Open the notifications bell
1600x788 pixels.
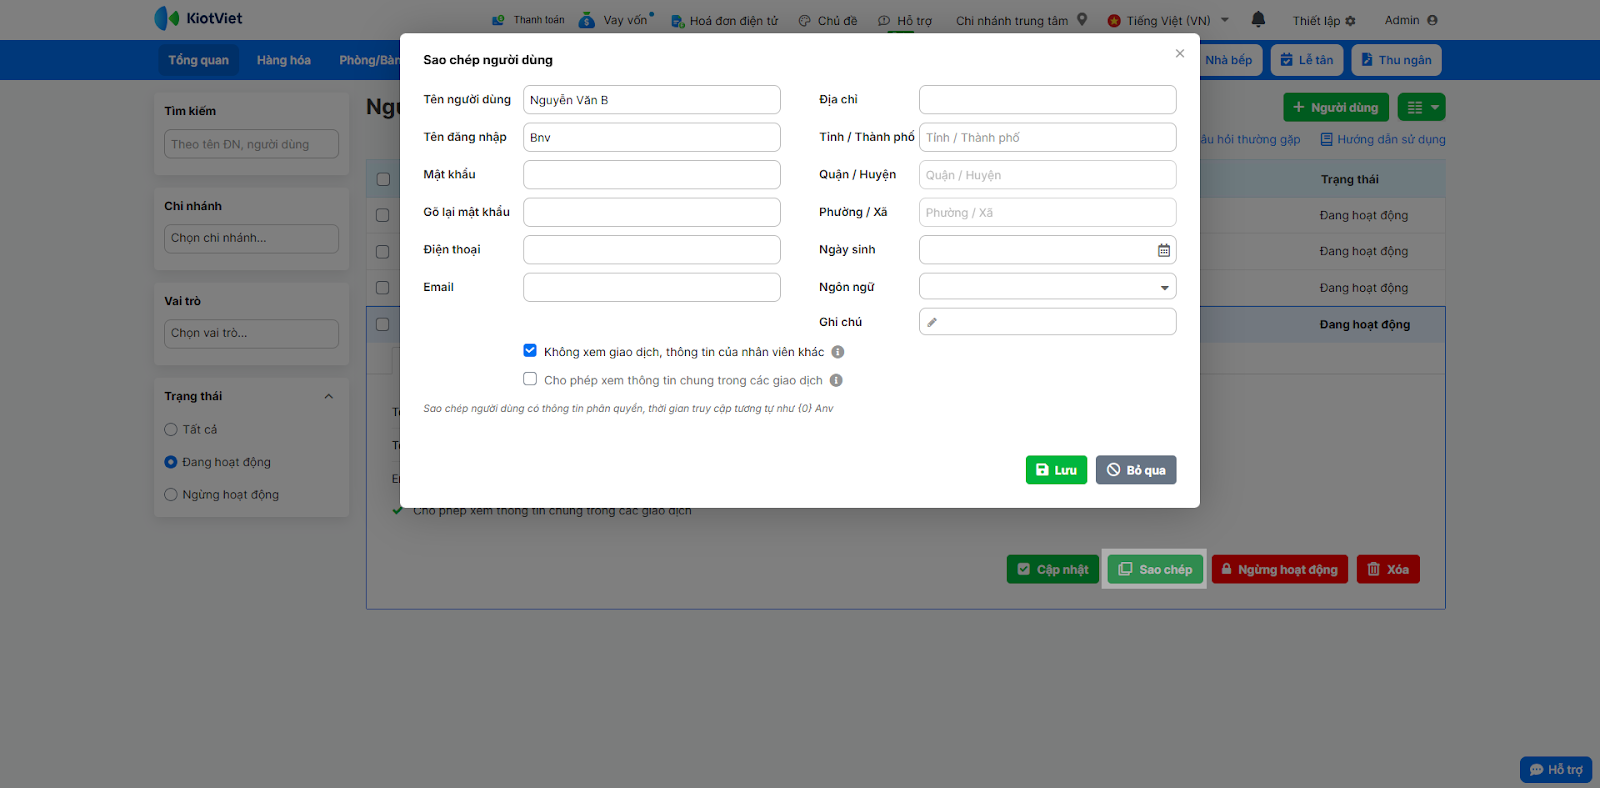click(x=1258, y=19)
